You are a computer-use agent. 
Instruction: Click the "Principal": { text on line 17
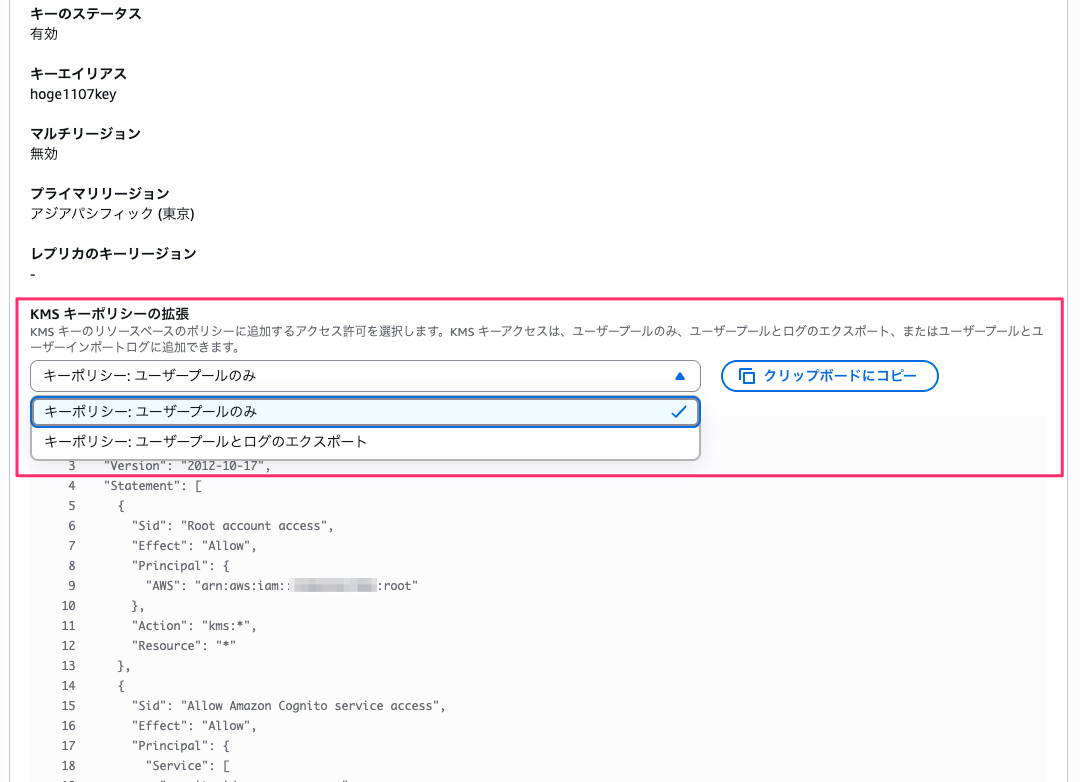[180, 745]
